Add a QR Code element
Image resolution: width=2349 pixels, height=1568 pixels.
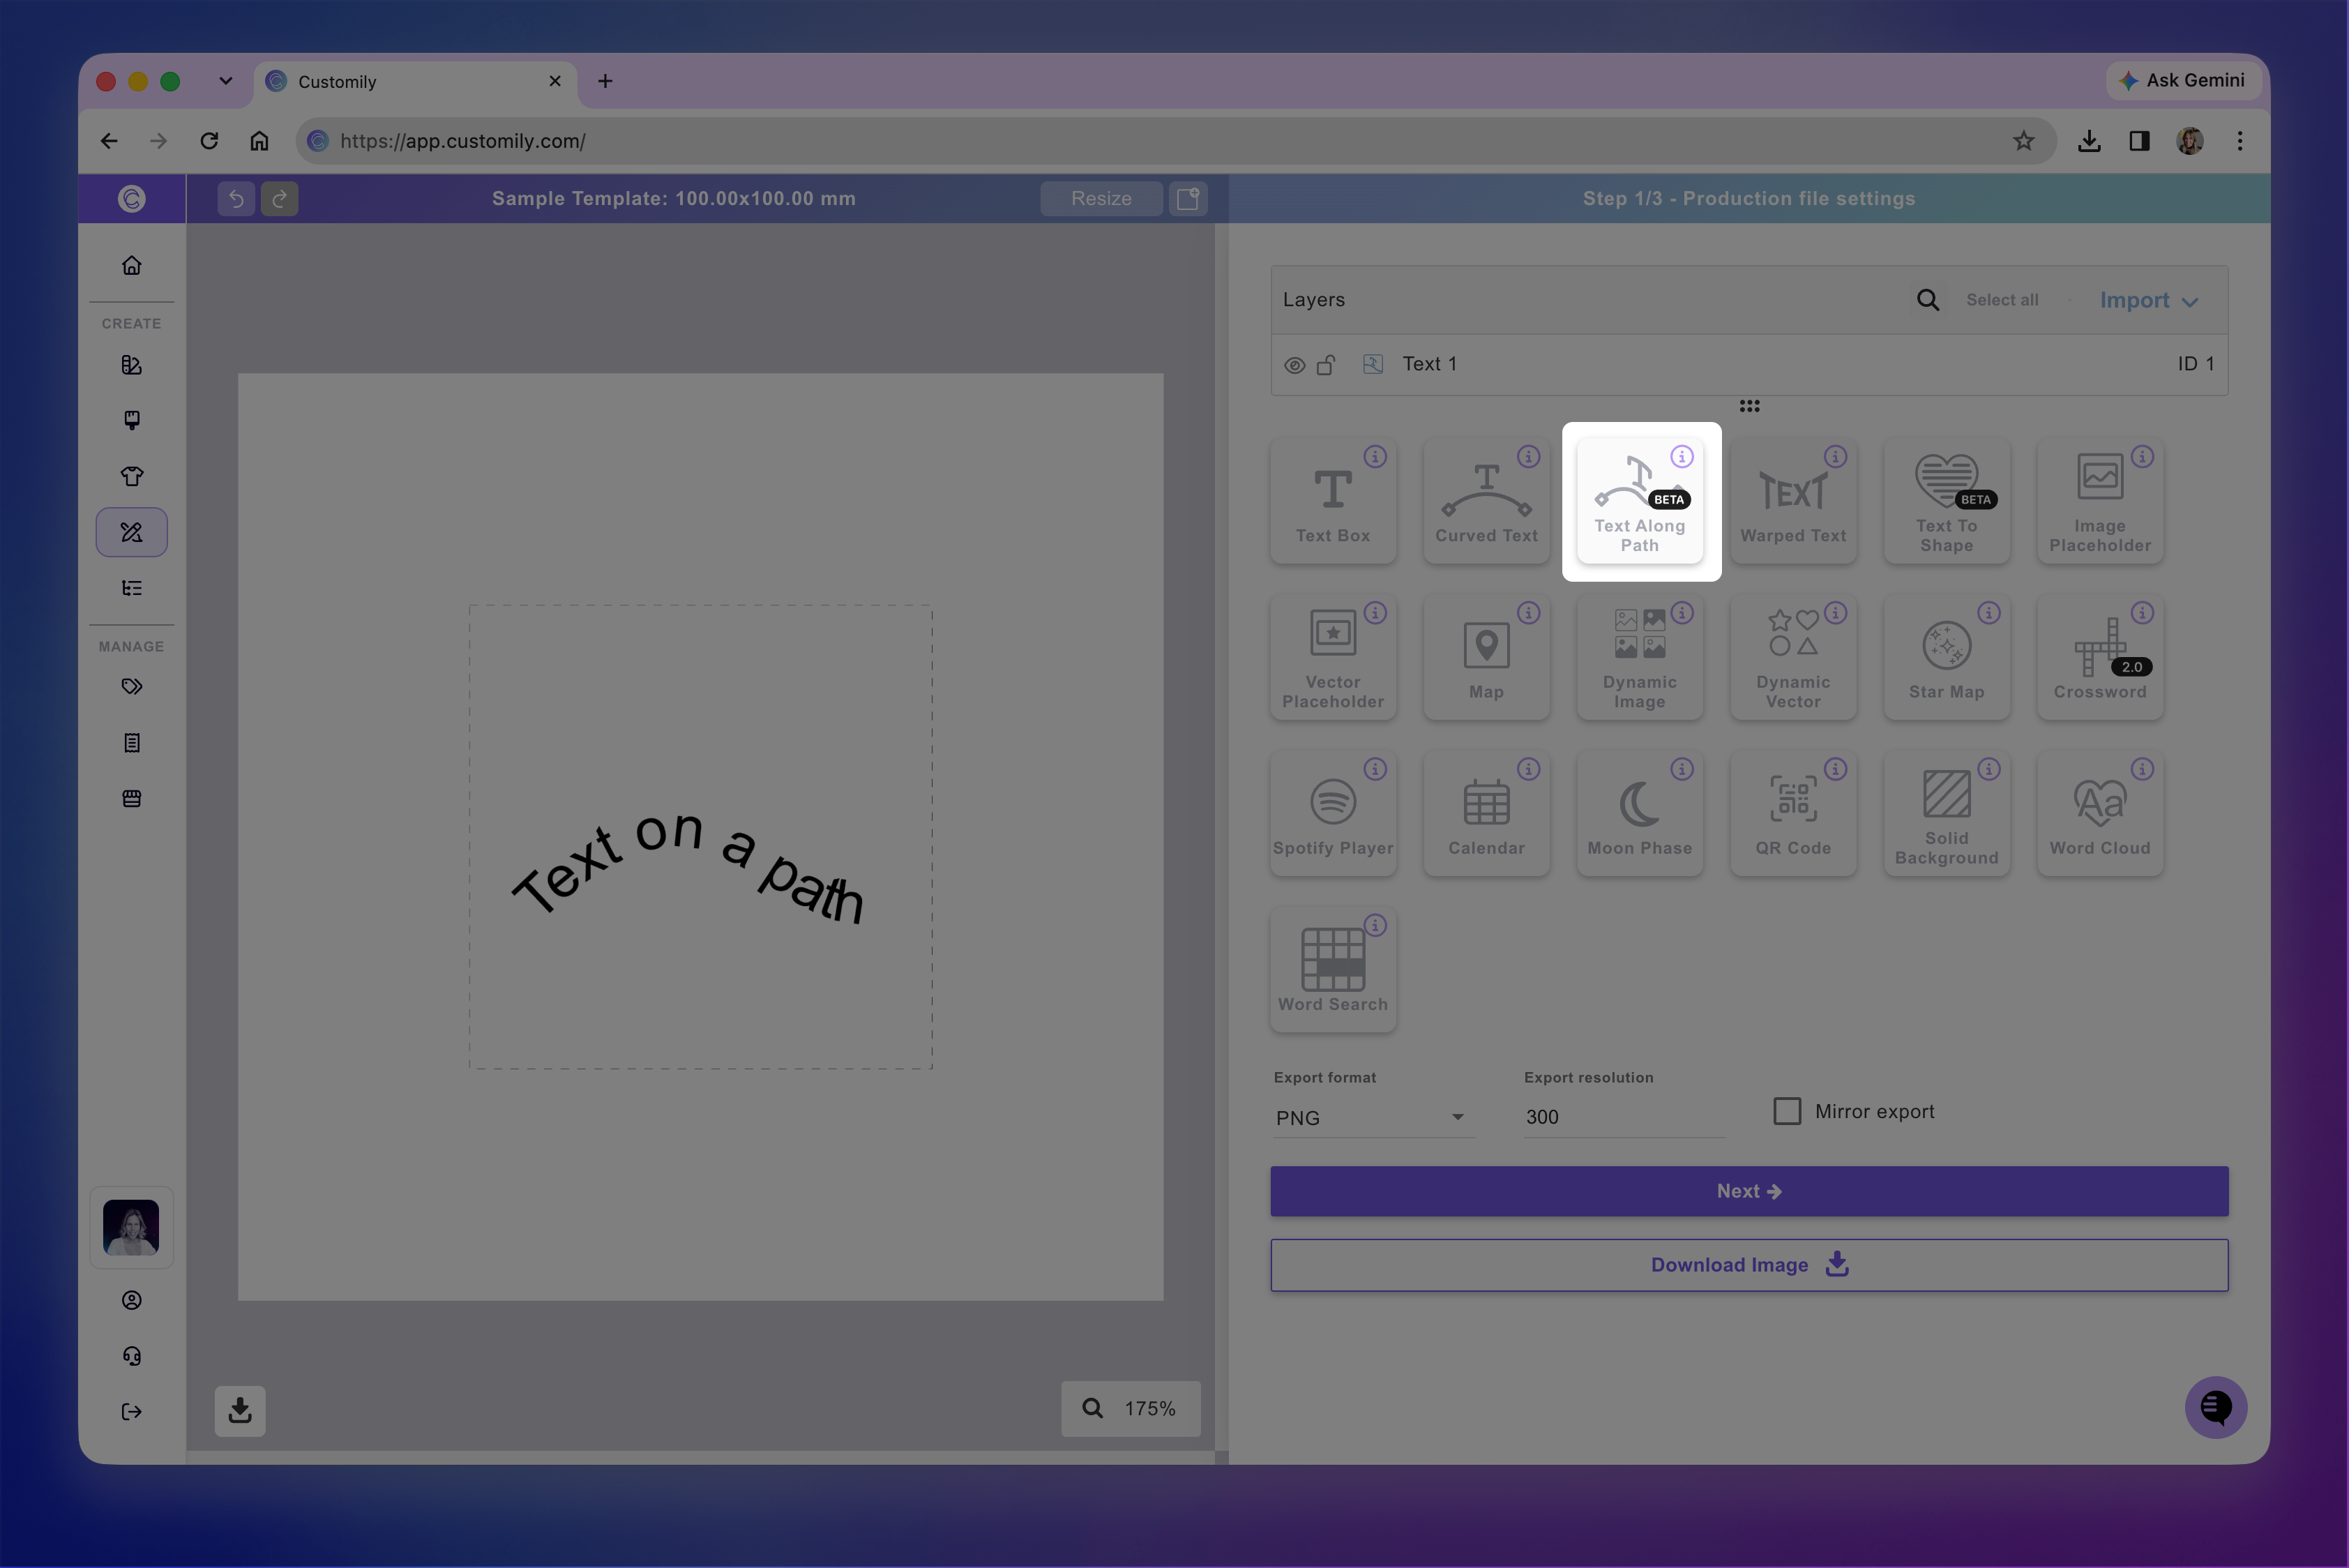[x=1793, y=813]
